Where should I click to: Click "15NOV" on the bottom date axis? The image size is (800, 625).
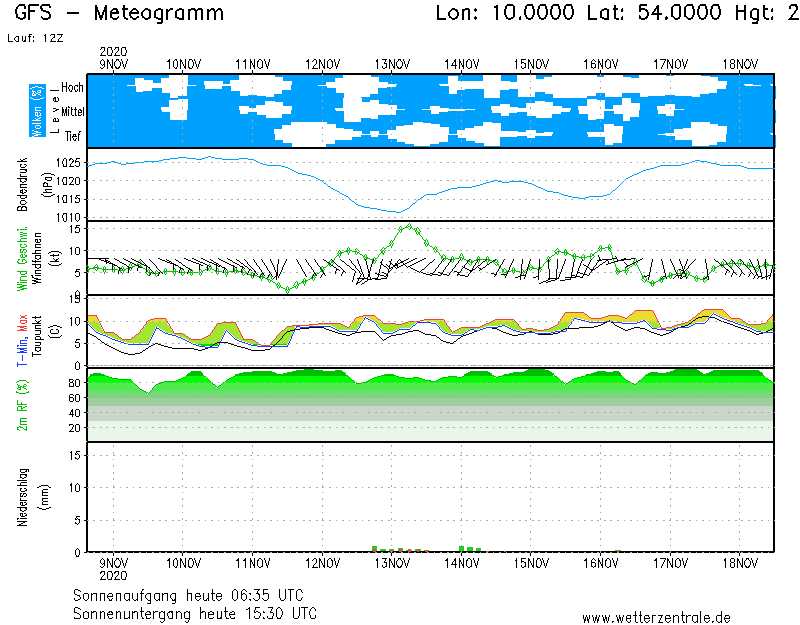[531, 563]
